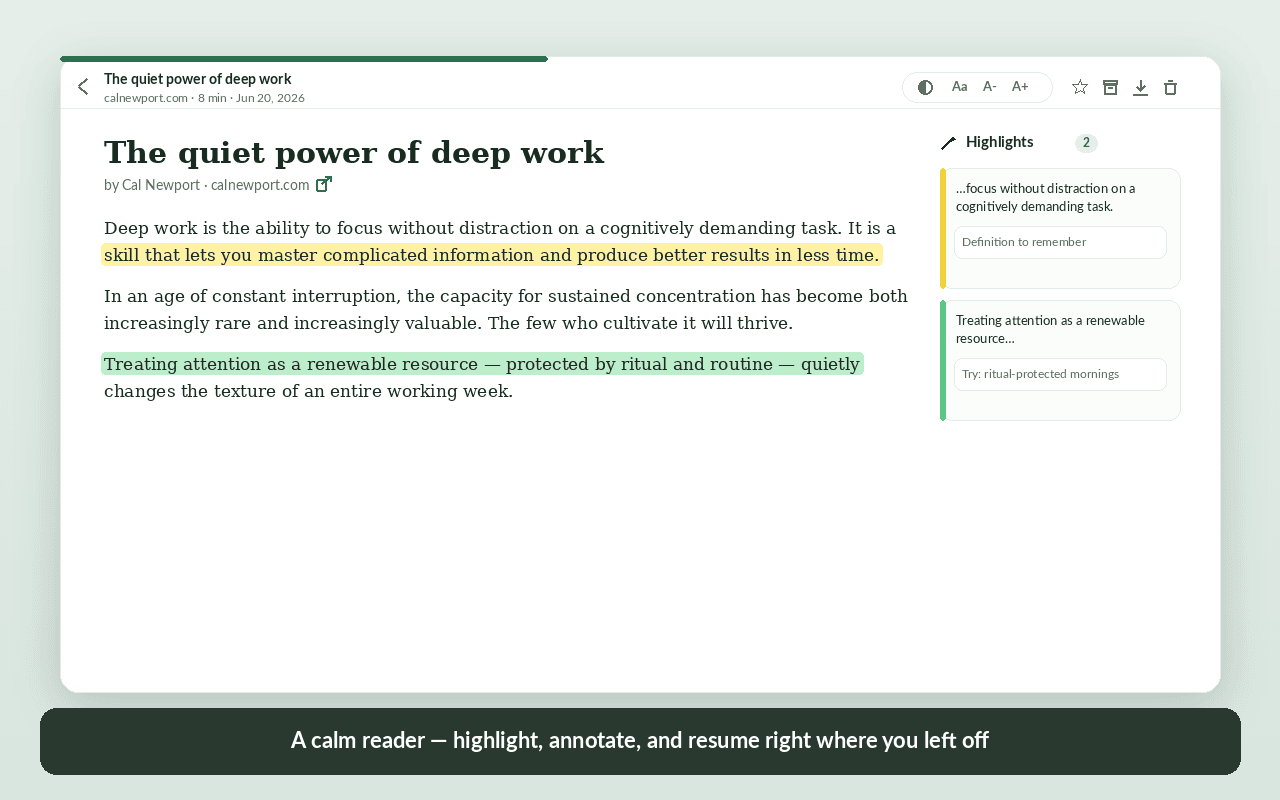Click paragraph starting 'In an age of constant'
1280x800 pixels.
pyautogui.click(x=506, y=310)
